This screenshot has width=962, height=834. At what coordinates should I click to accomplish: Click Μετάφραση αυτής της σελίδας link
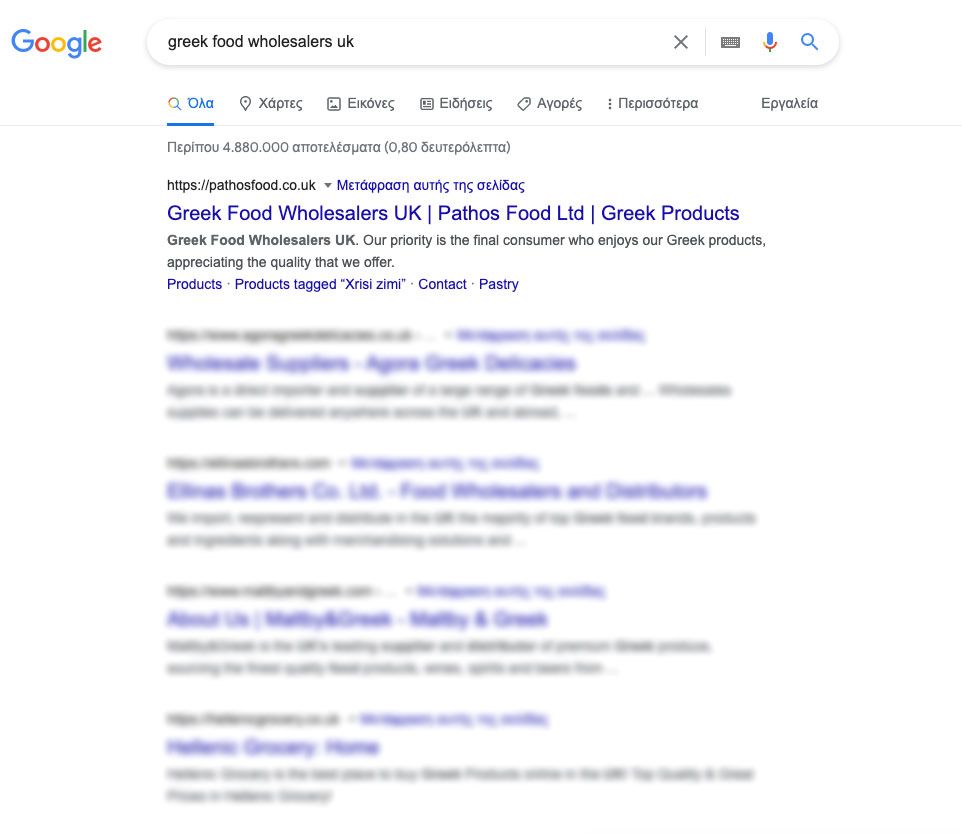[x=430, y=185]
